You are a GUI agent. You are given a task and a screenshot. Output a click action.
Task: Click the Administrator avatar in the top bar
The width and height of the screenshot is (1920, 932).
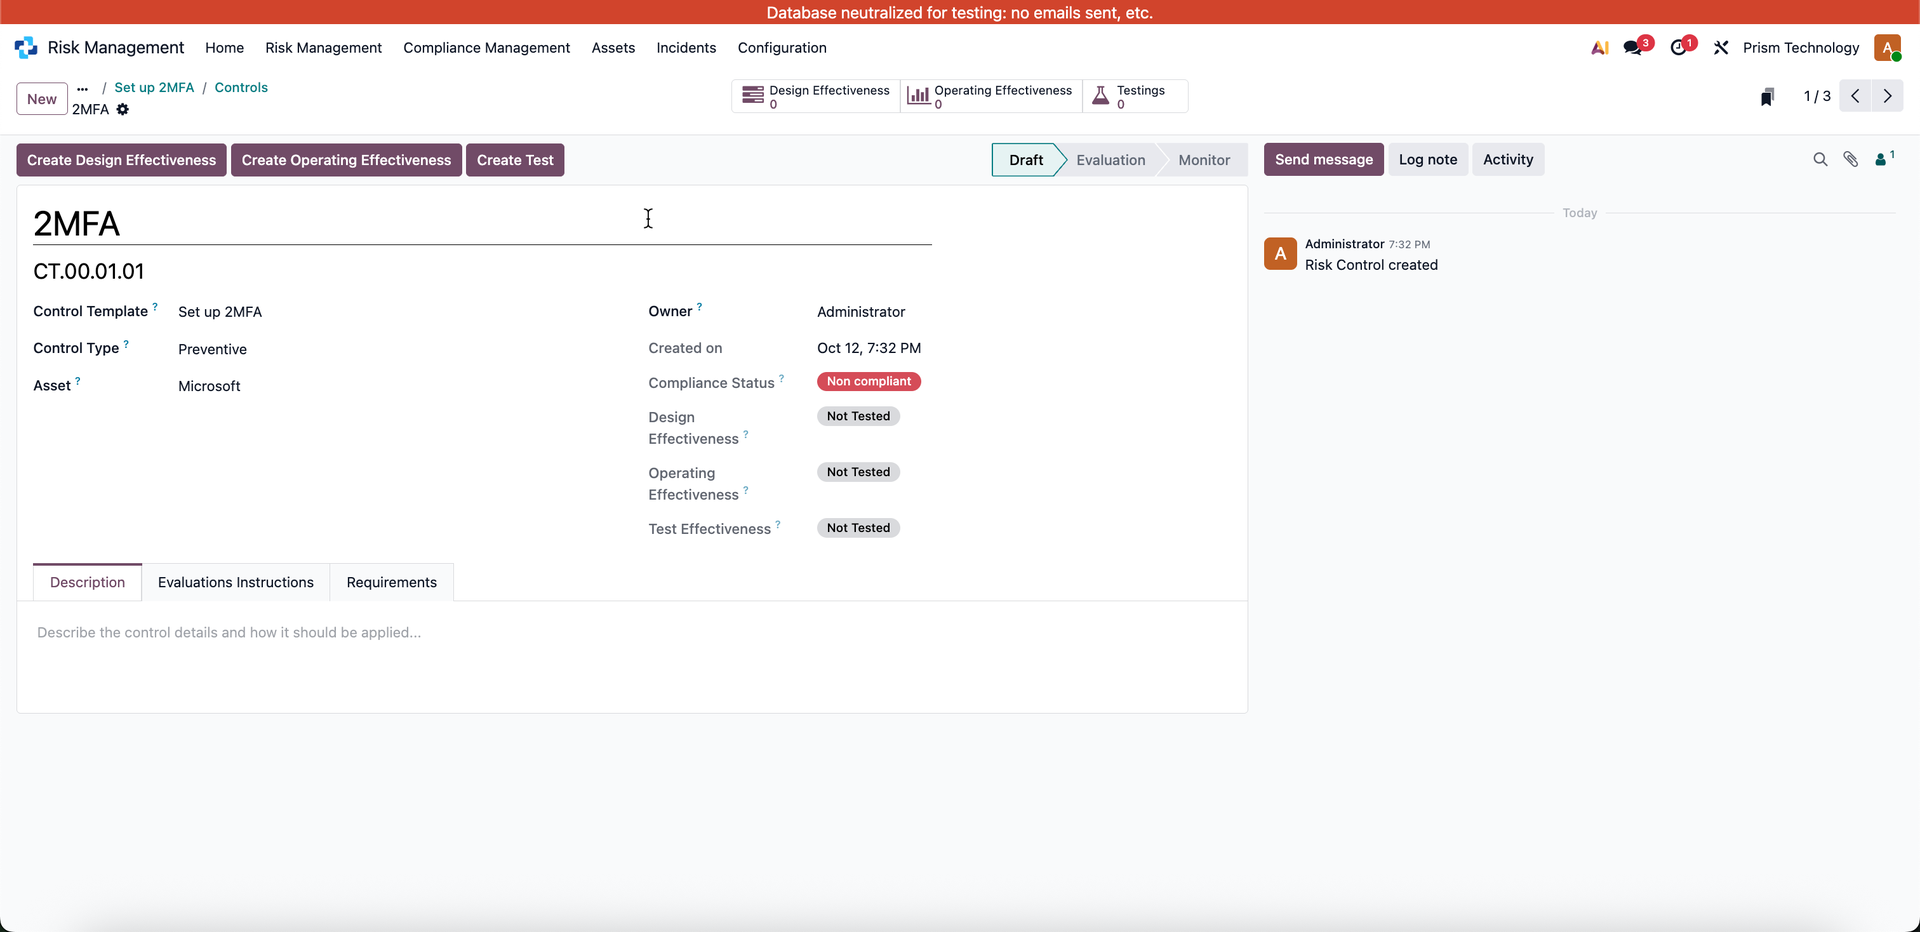click(x=1890, y=47)
